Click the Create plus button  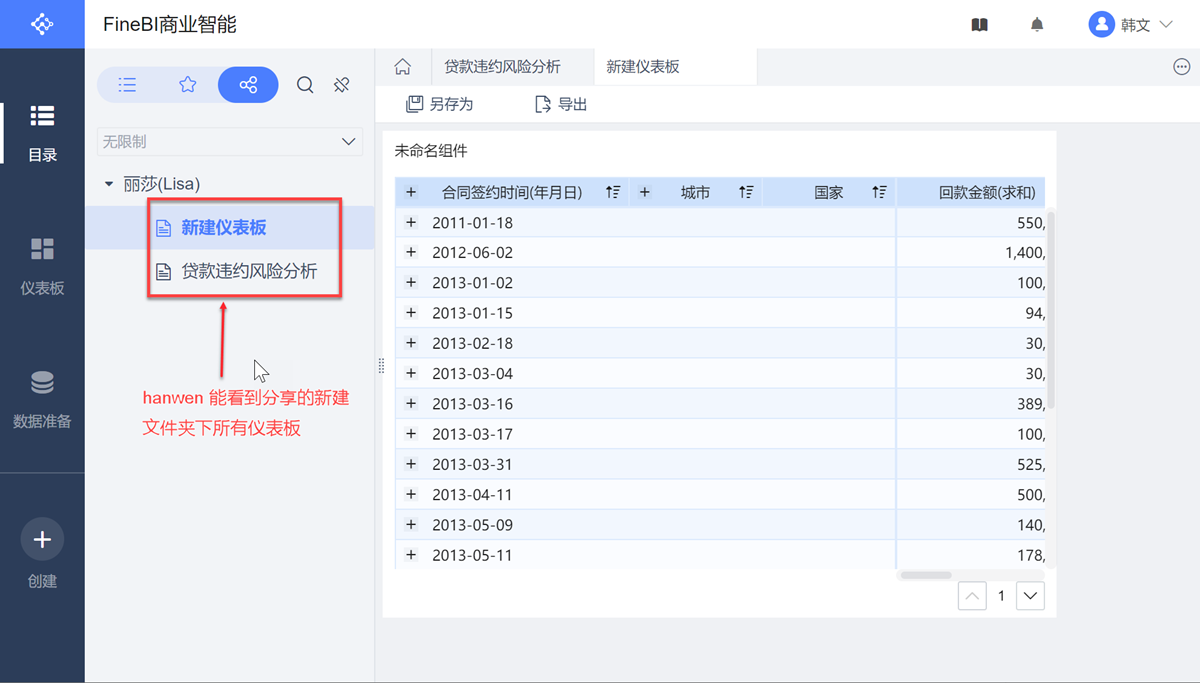point(42,540)
